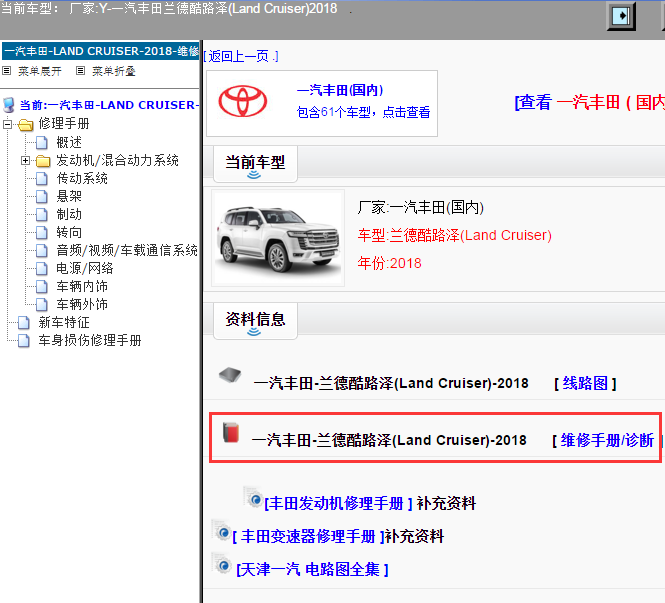Open 丰田变速器修理手册 supplementary link
665x603 pixels.
coord(308,536)
